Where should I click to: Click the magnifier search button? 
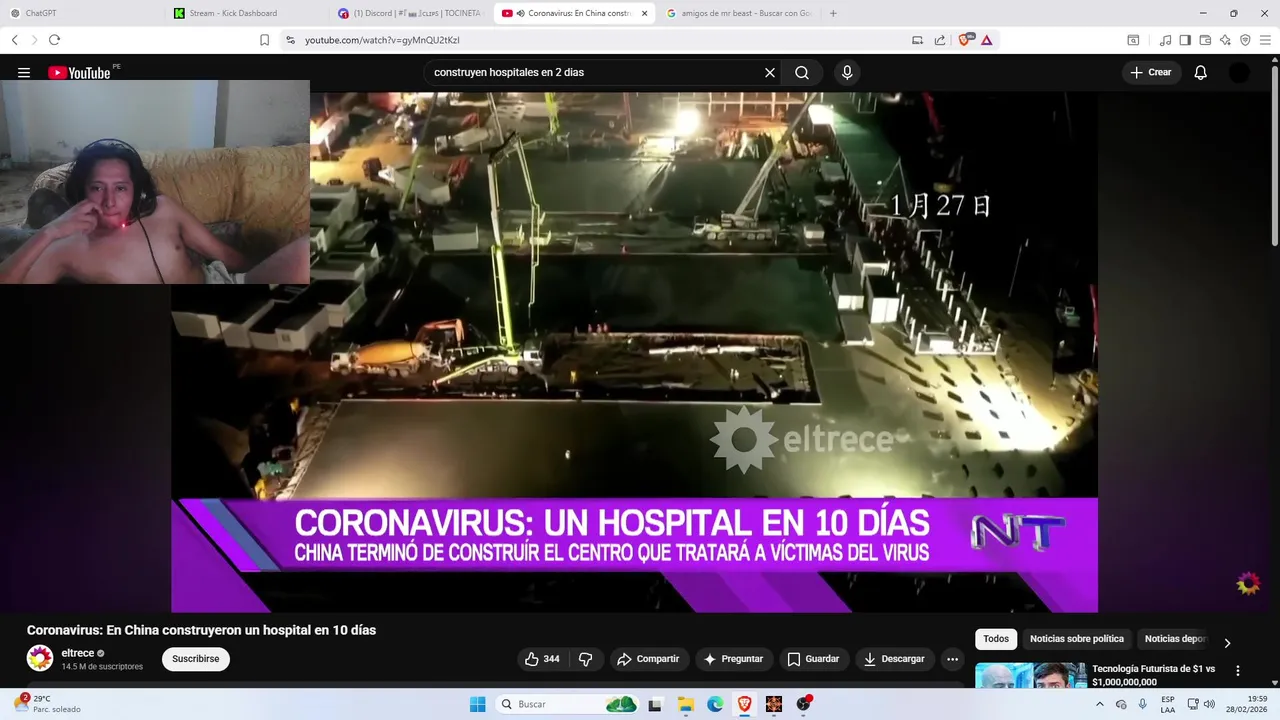[802, 73]
